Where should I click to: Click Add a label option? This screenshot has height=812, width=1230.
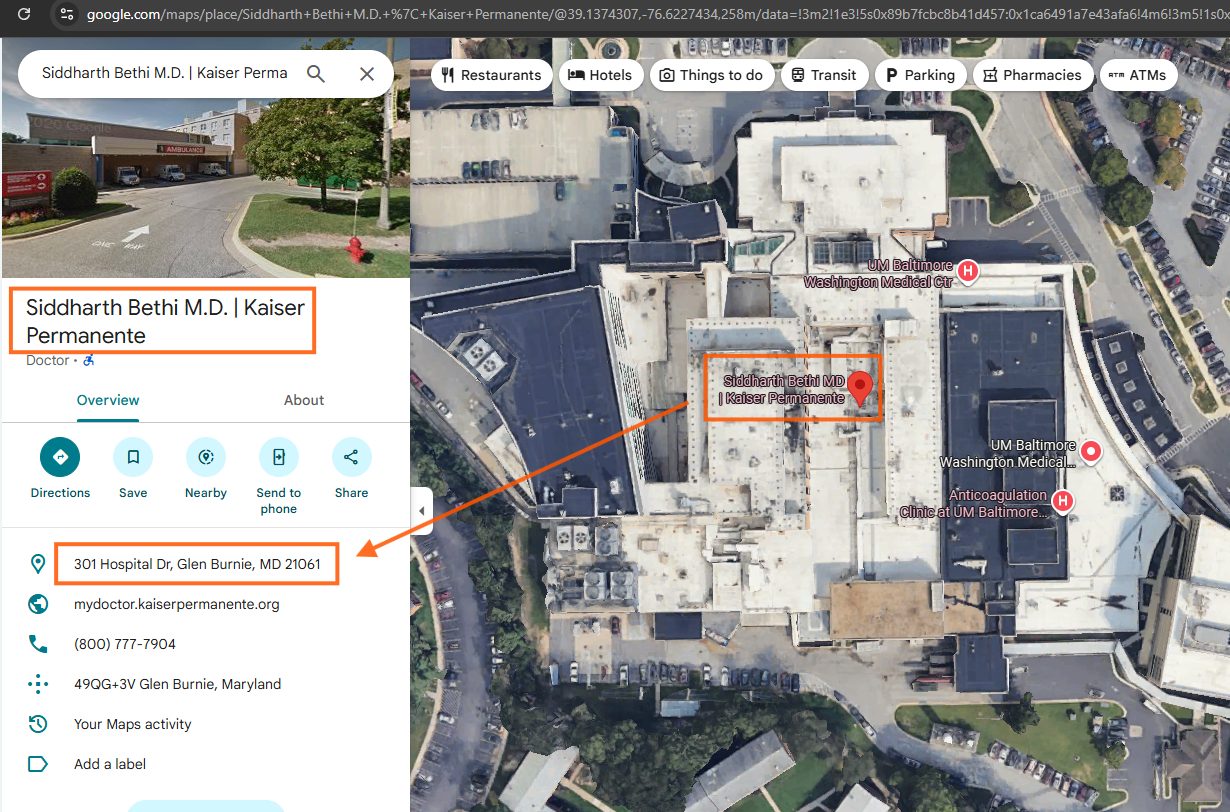coord(110,764)
